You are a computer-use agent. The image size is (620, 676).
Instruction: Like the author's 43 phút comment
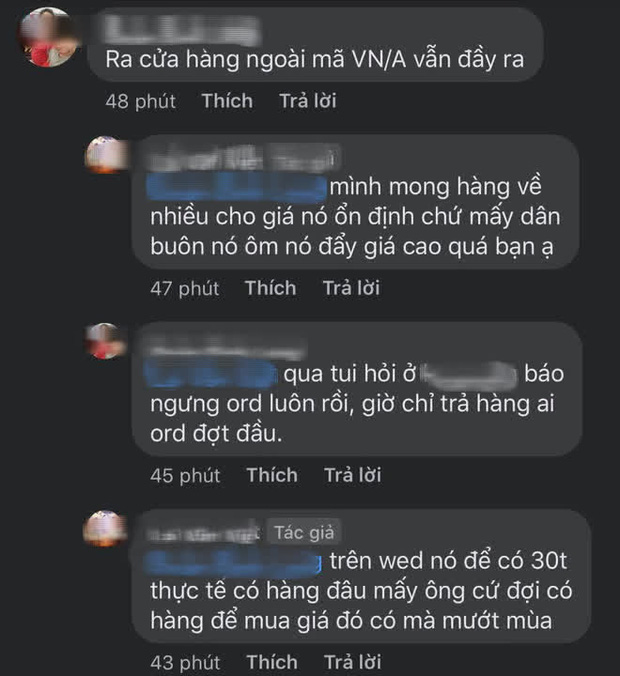(272, 662)
